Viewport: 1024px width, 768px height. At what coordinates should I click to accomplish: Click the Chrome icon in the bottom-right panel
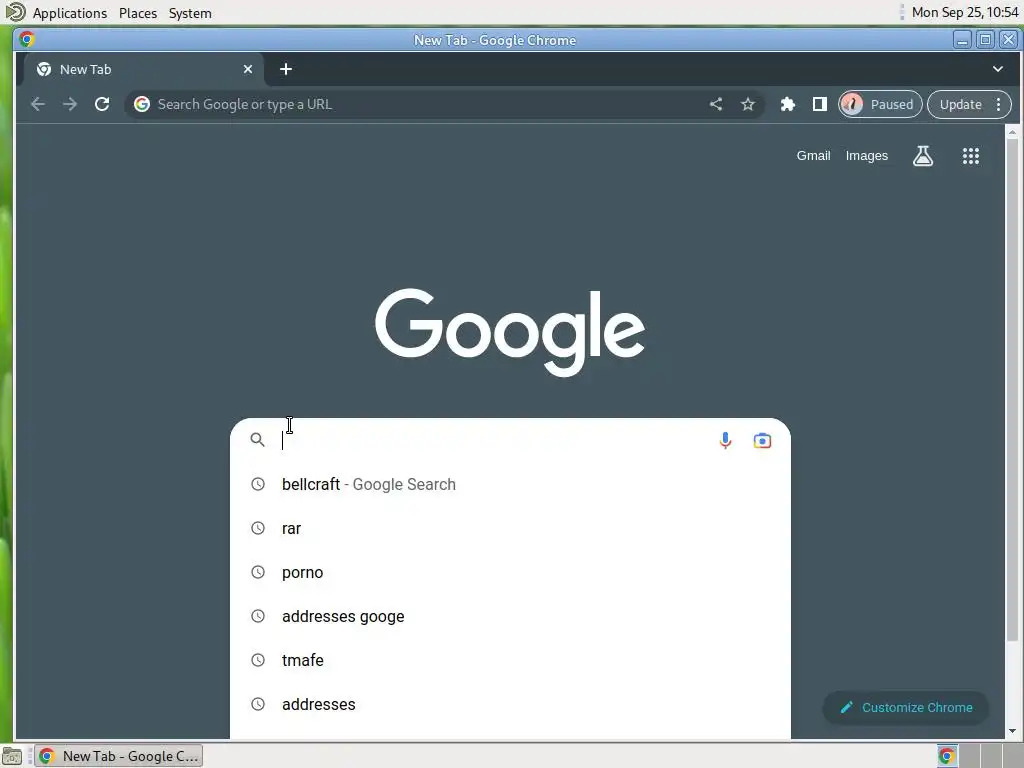pyautogui.click(x=947, y=756)
